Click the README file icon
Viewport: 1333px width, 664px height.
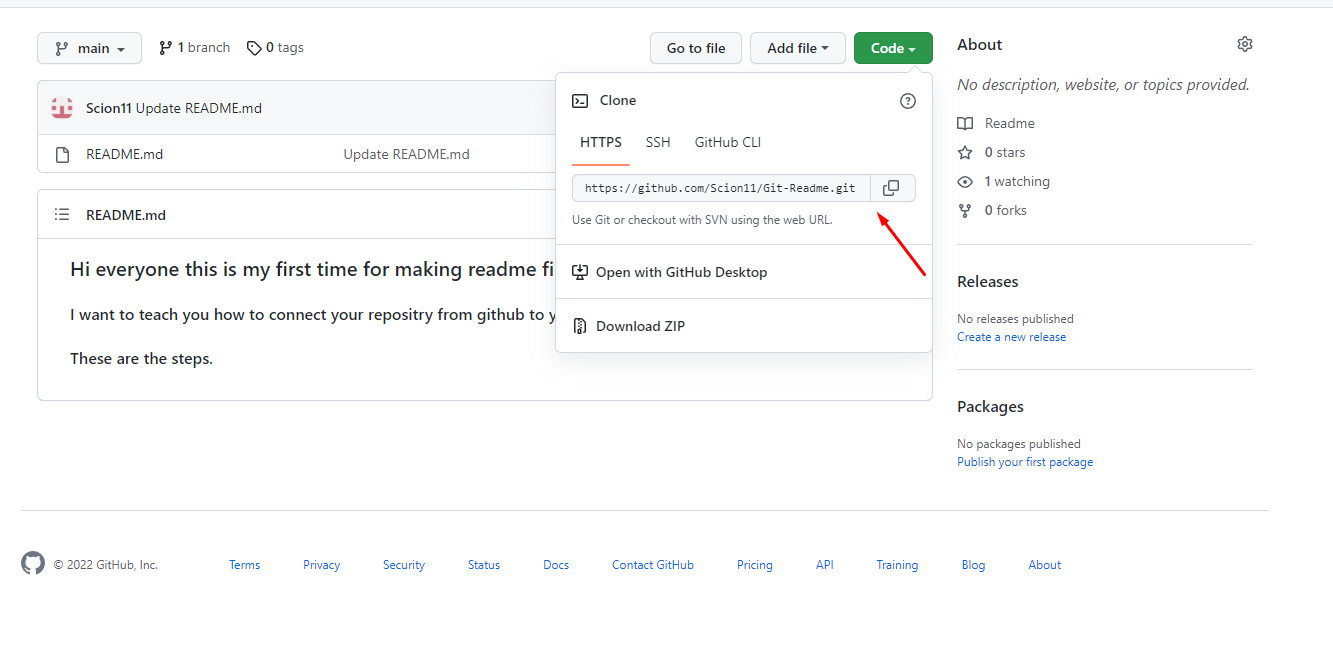[61, 154]
